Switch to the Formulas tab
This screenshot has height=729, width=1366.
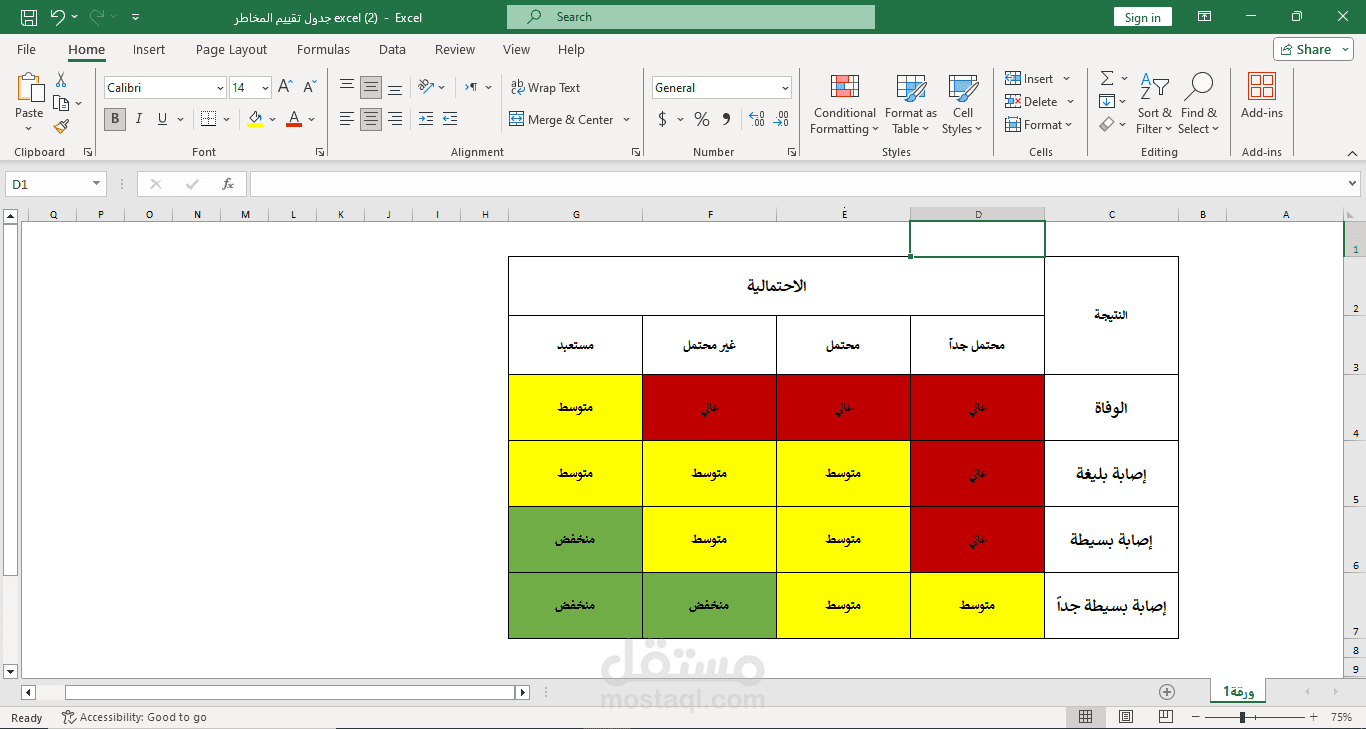(323, 49)
